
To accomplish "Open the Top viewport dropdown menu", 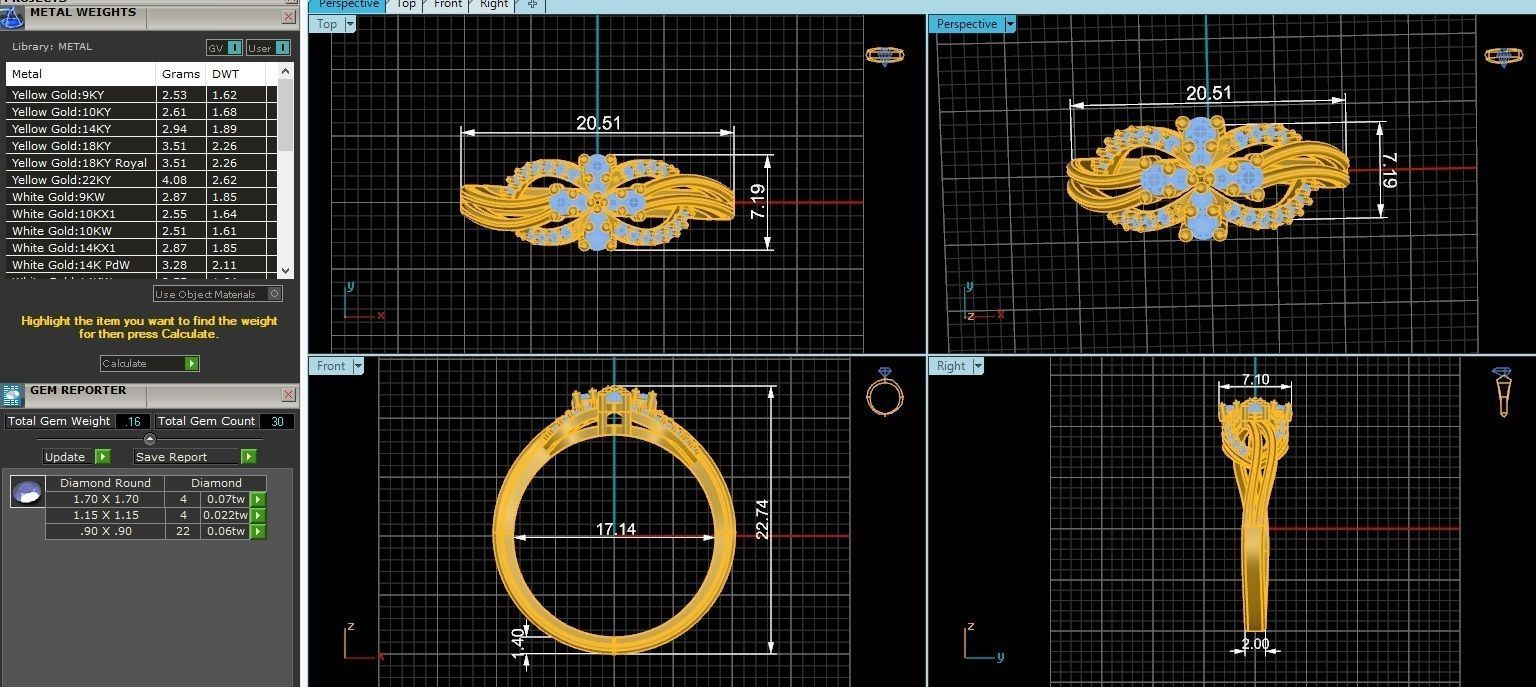I will (350, 24).
